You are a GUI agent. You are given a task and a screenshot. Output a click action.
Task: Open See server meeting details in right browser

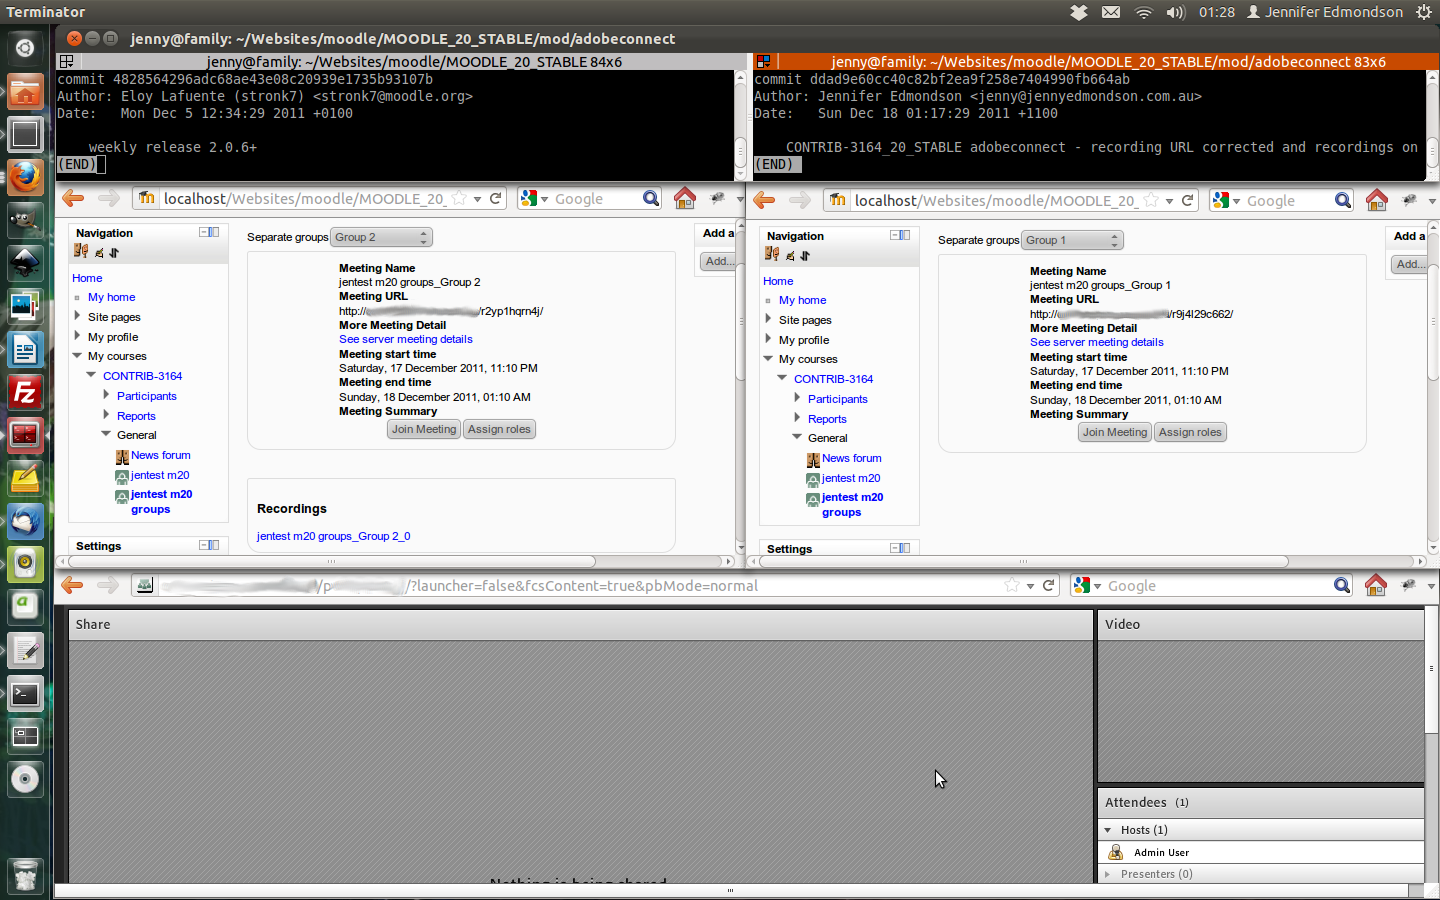tap(1096, 342)
